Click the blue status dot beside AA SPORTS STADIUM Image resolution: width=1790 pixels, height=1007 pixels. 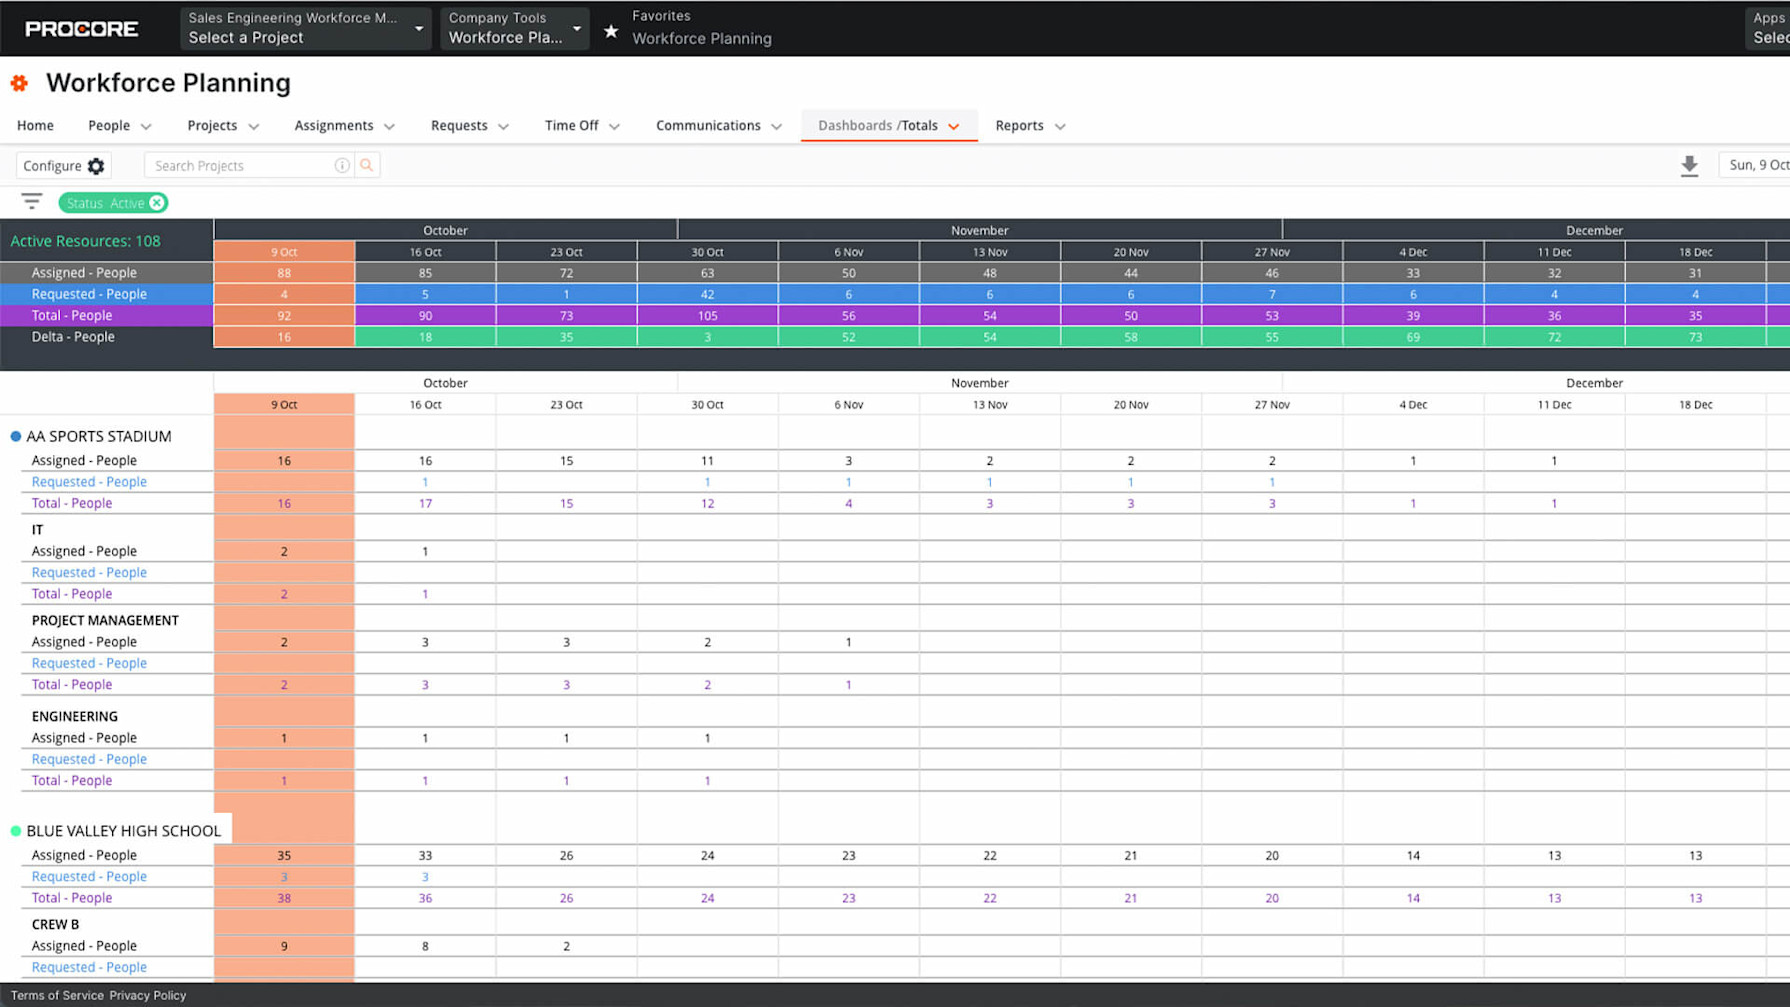pyautogui.click(x=15, y=435)
